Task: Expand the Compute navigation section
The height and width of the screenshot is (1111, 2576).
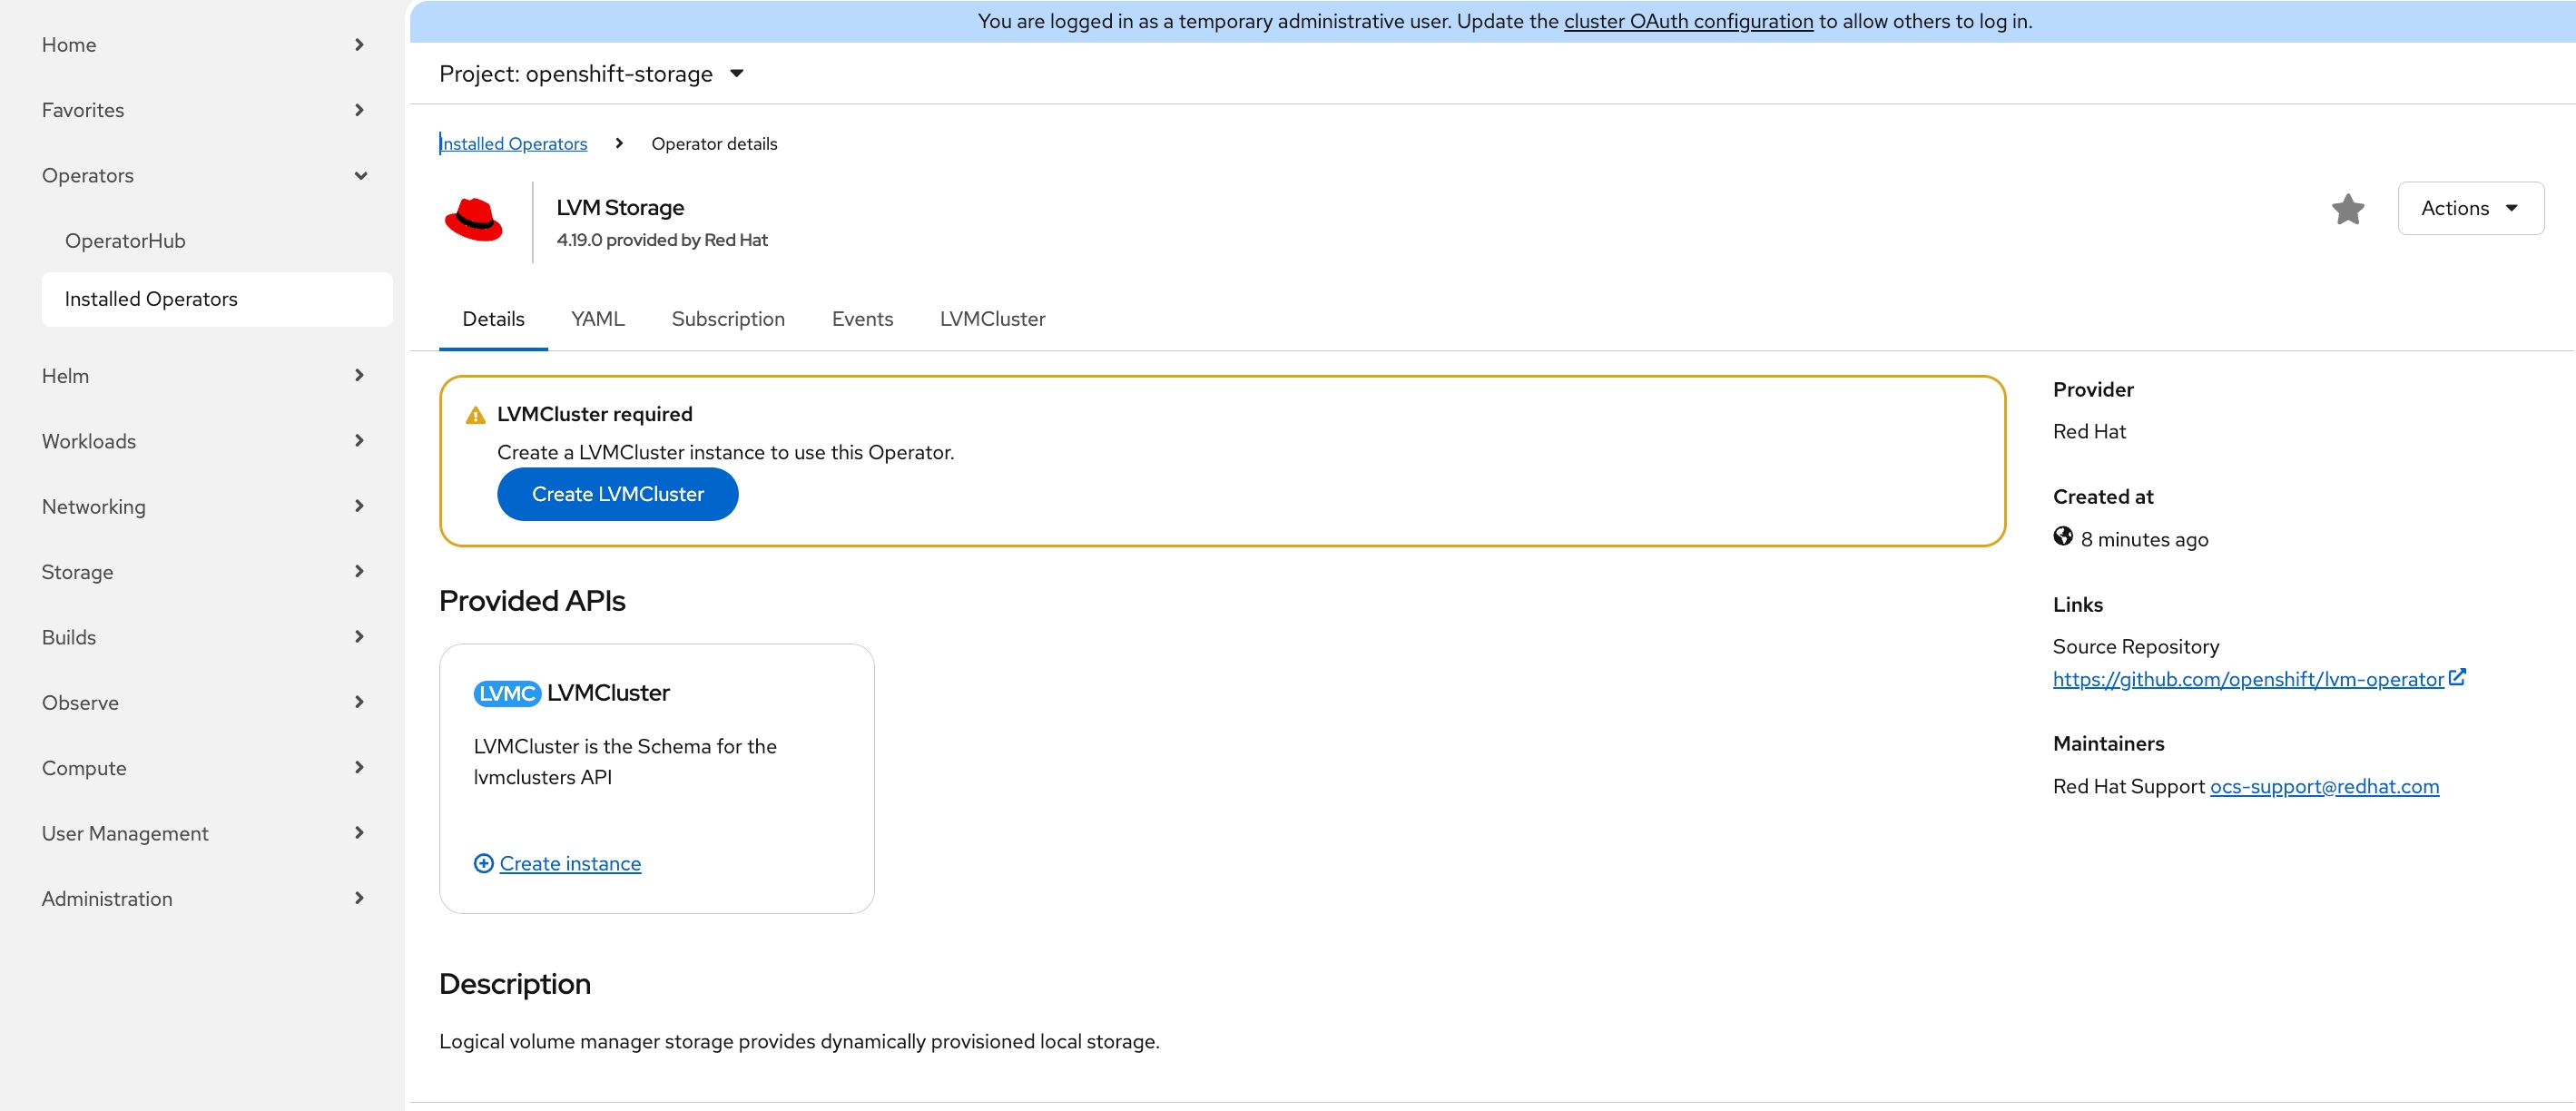Action: click(203, 768)
